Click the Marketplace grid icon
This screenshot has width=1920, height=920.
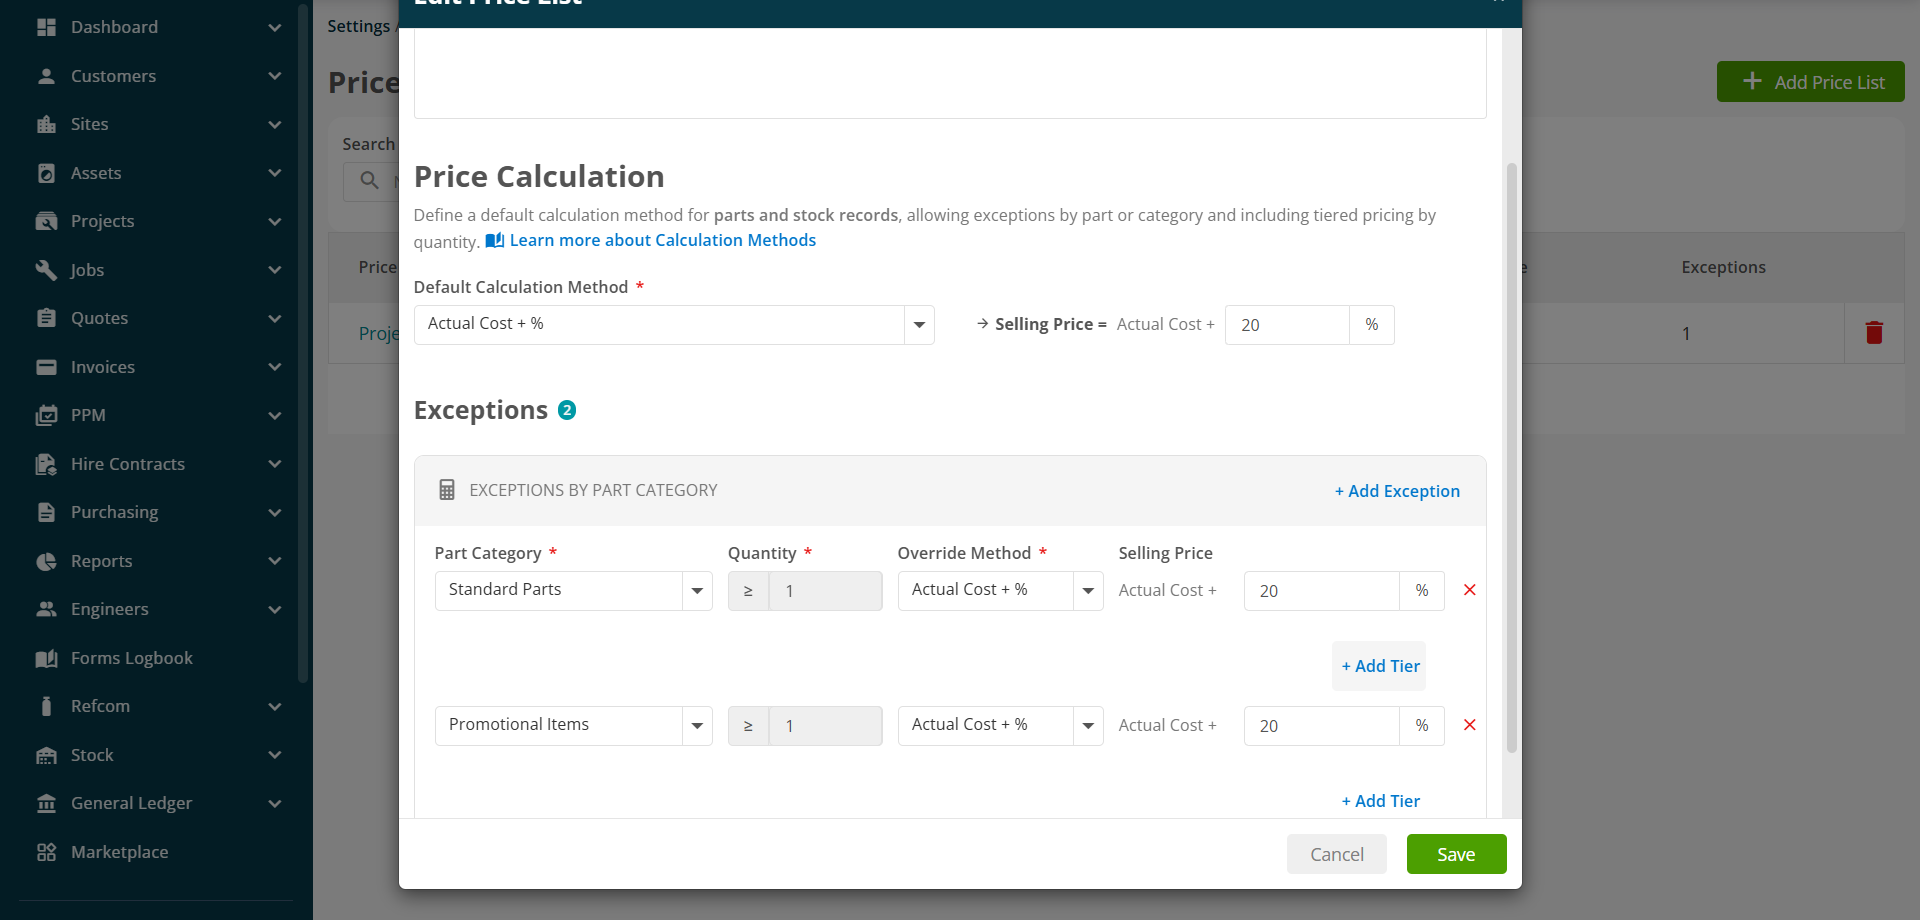click(46, 852)
